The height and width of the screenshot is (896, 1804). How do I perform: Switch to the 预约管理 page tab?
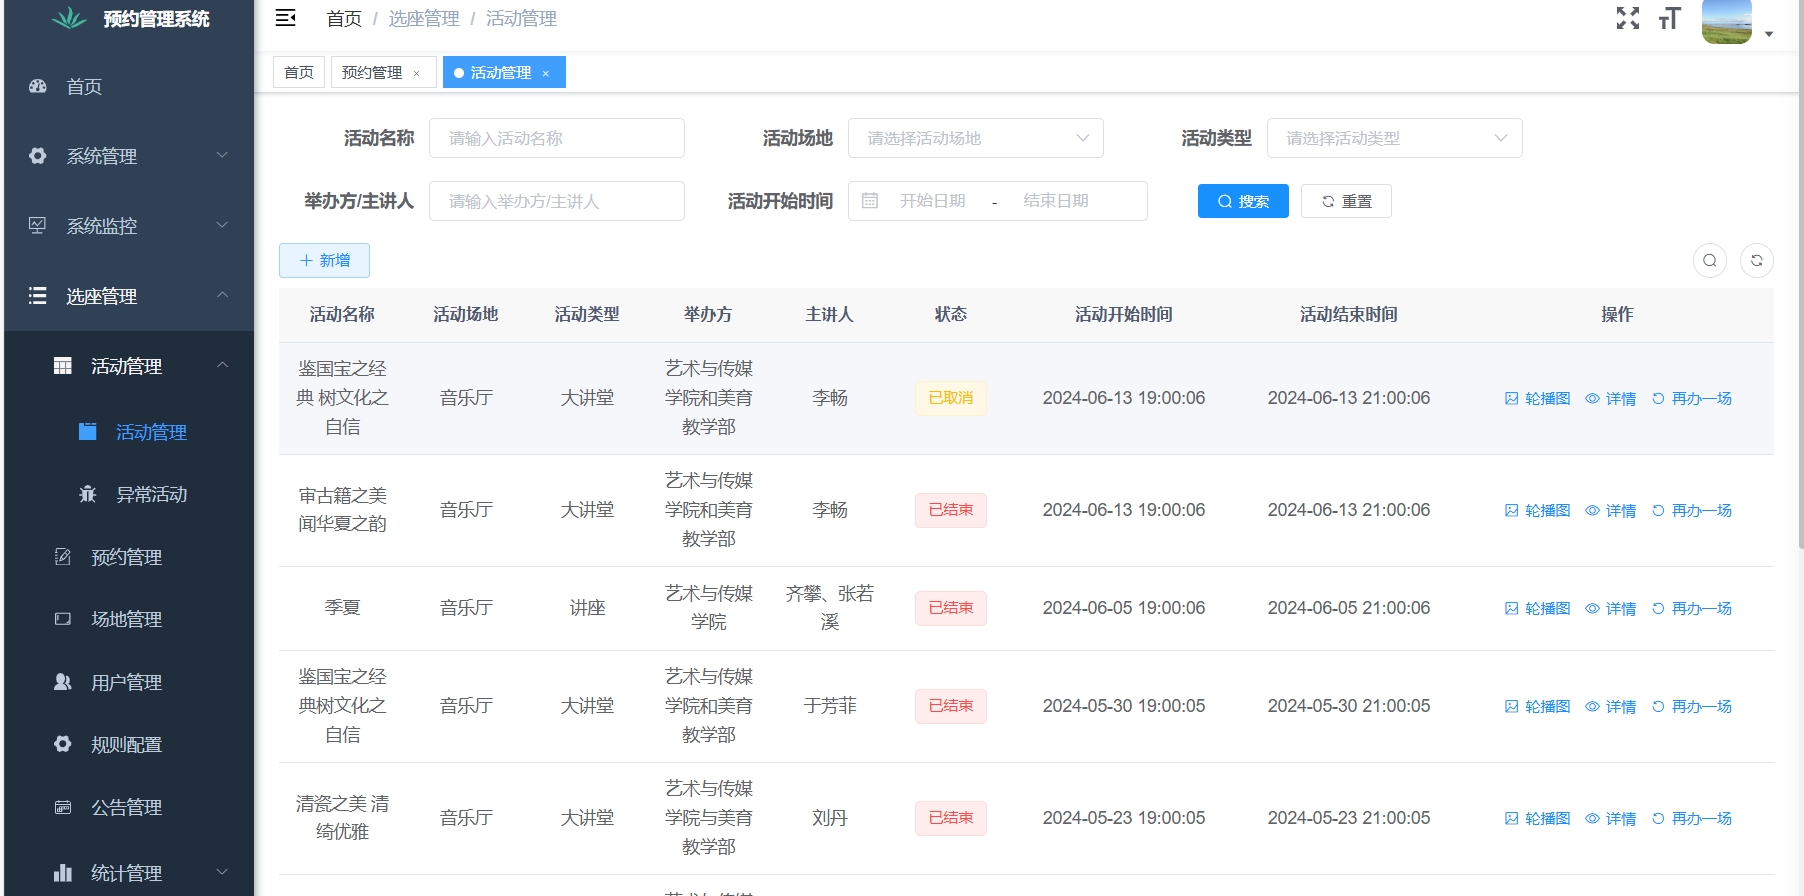[372, 72]
